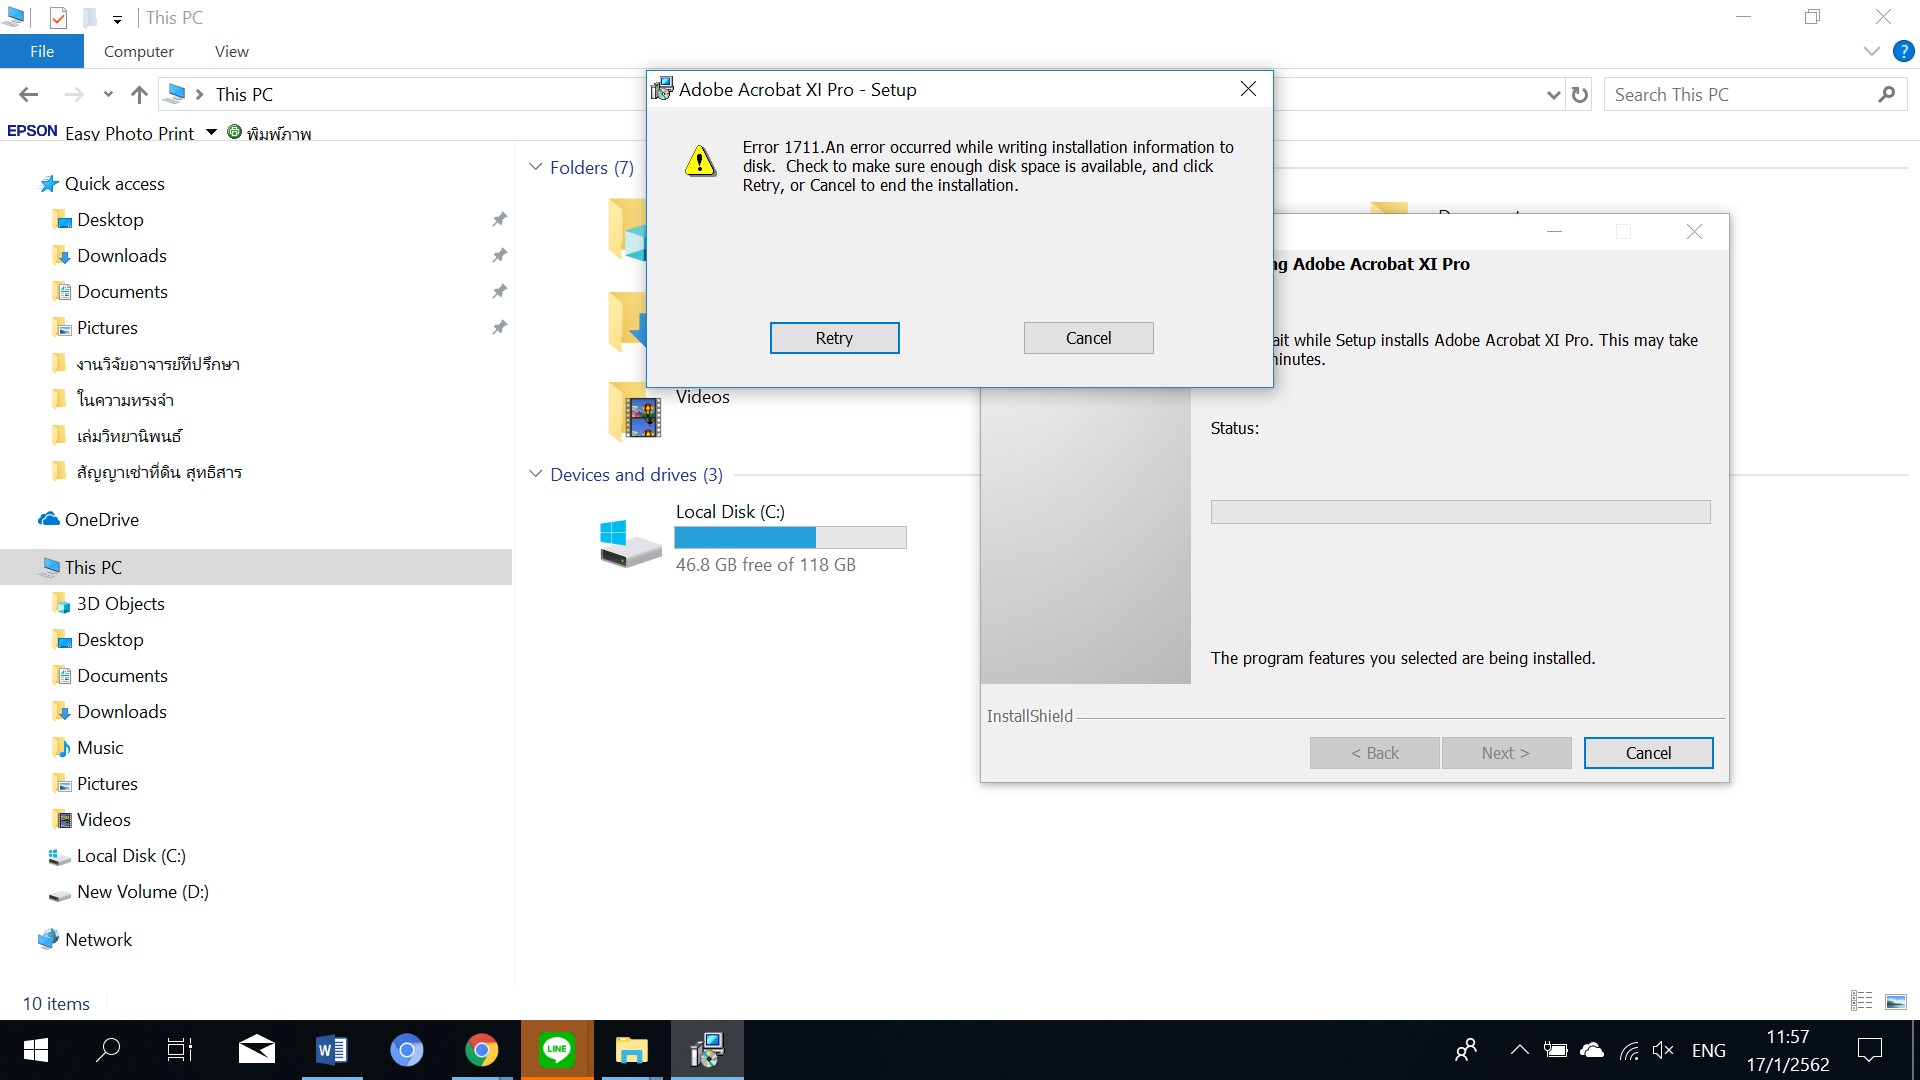1920x1080 pixels.
Task: Click Retry in the error dialog
Action: (834, 338)
